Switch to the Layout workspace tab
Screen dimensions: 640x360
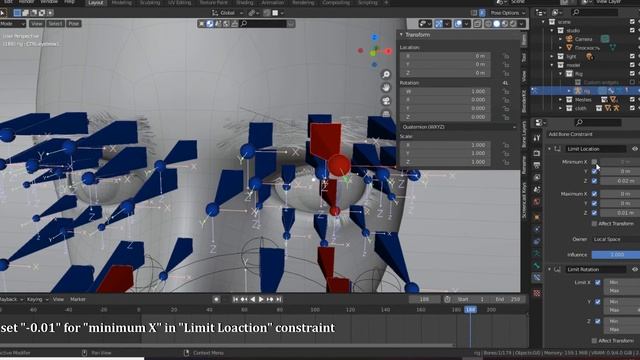coord(96,2)
